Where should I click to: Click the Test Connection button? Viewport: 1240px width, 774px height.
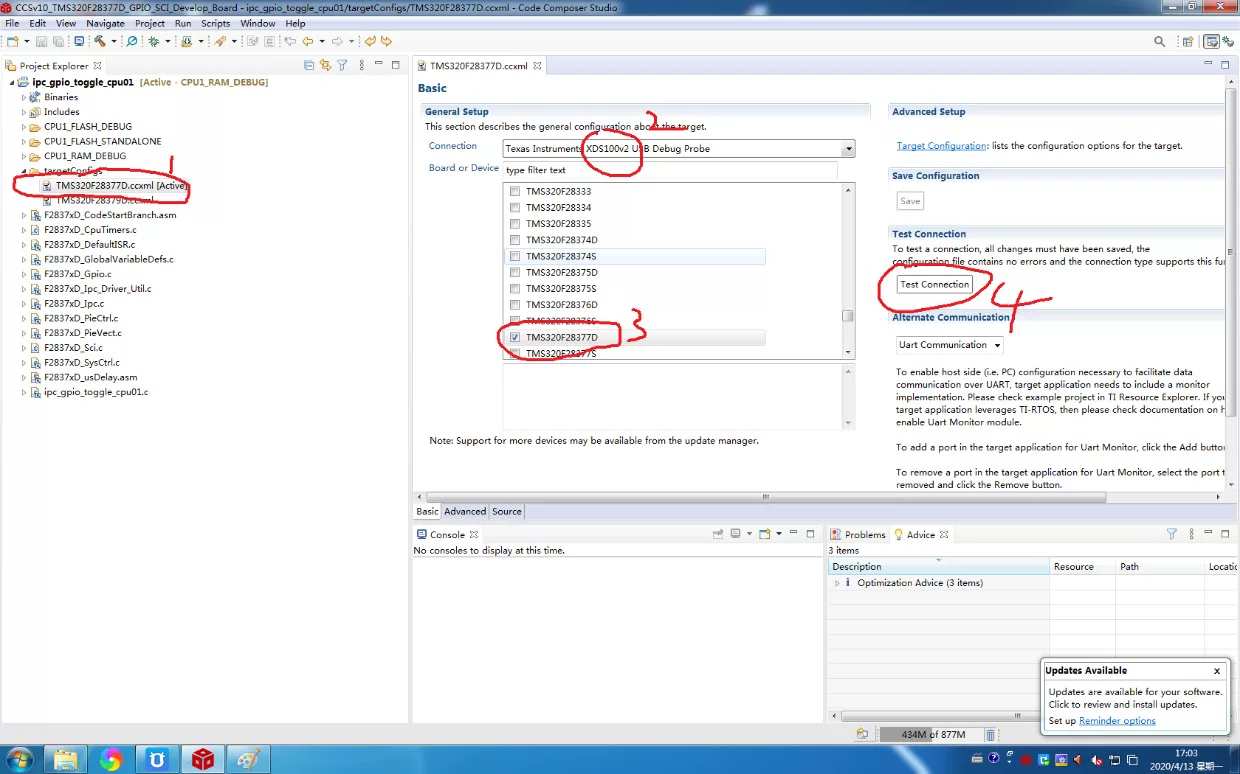935,284
